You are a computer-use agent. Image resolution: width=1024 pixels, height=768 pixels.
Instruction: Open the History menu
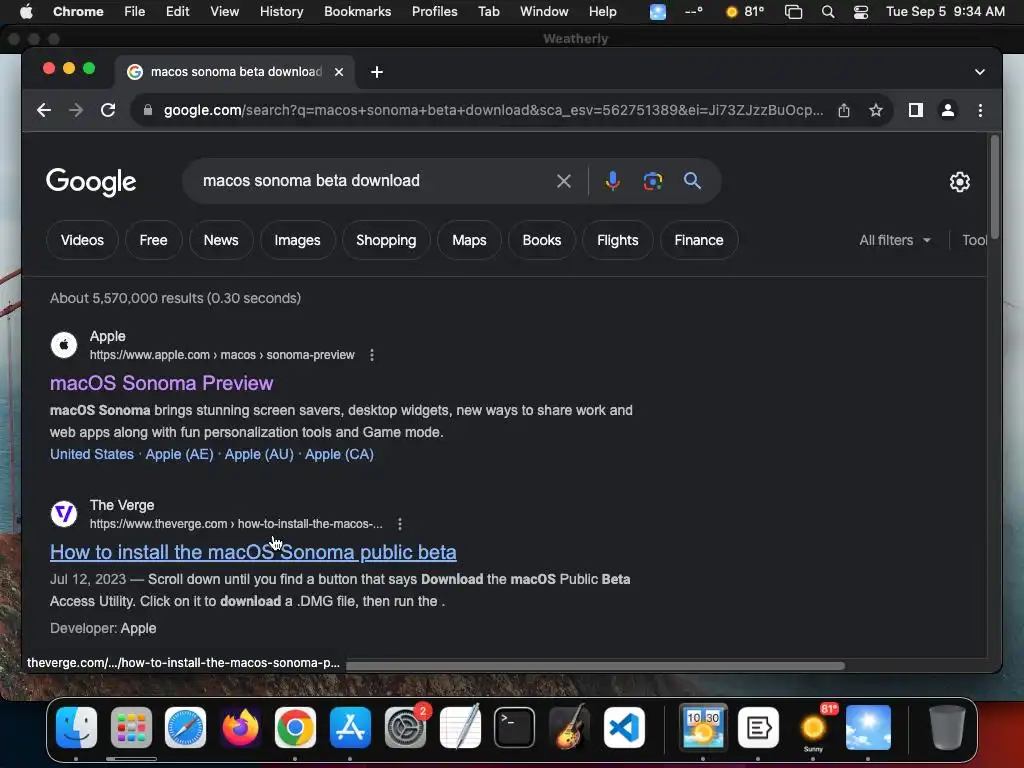281,12
